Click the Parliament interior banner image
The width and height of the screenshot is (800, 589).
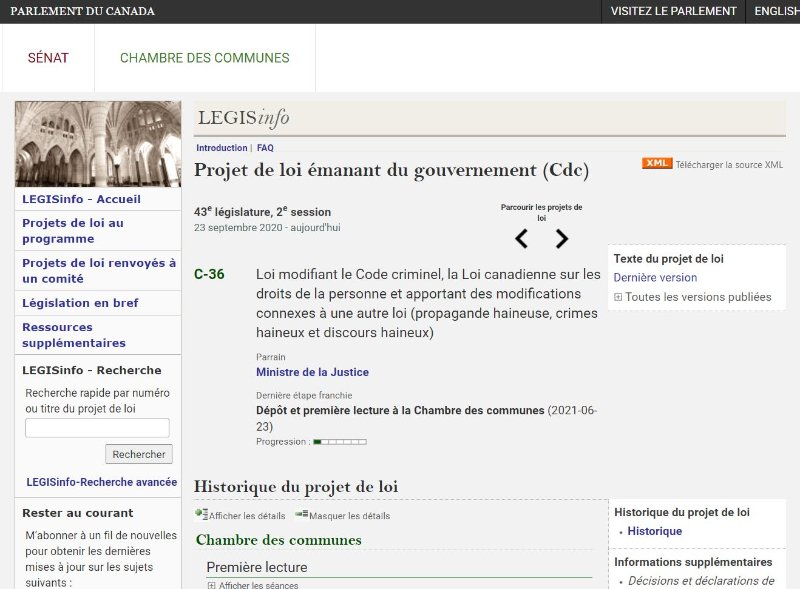tap(98, 144)
